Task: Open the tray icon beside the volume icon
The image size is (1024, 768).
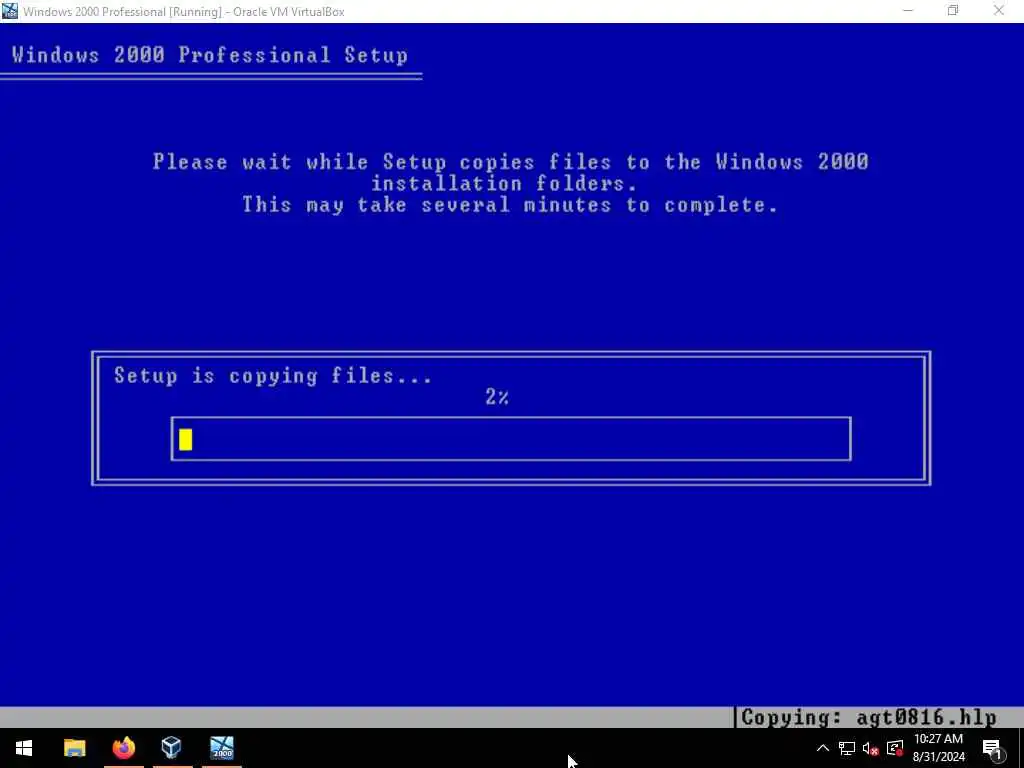Action: point(895,748)
